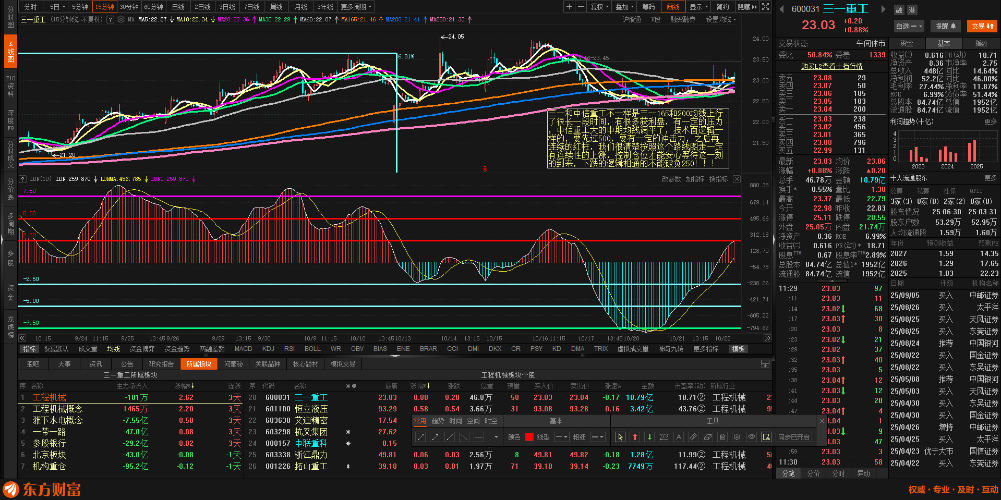The image size is (1001, 500).
Task: Open the red line color swatch
Action: tap(529, 437)
